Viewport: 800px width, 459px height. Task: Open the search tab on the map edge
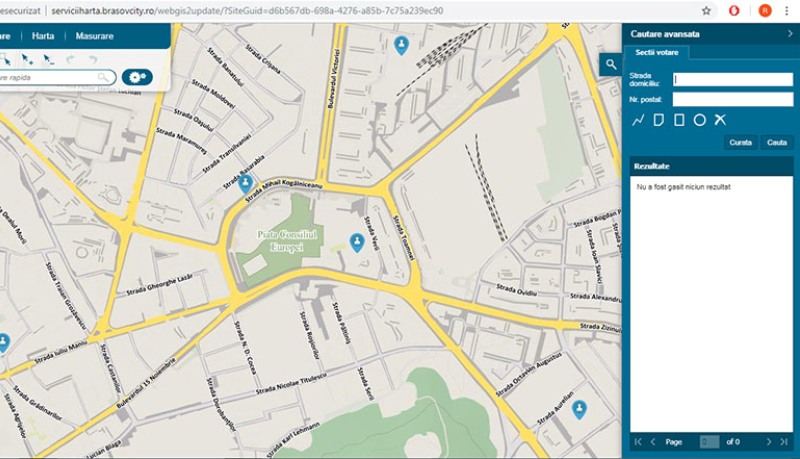pos(610,64)
